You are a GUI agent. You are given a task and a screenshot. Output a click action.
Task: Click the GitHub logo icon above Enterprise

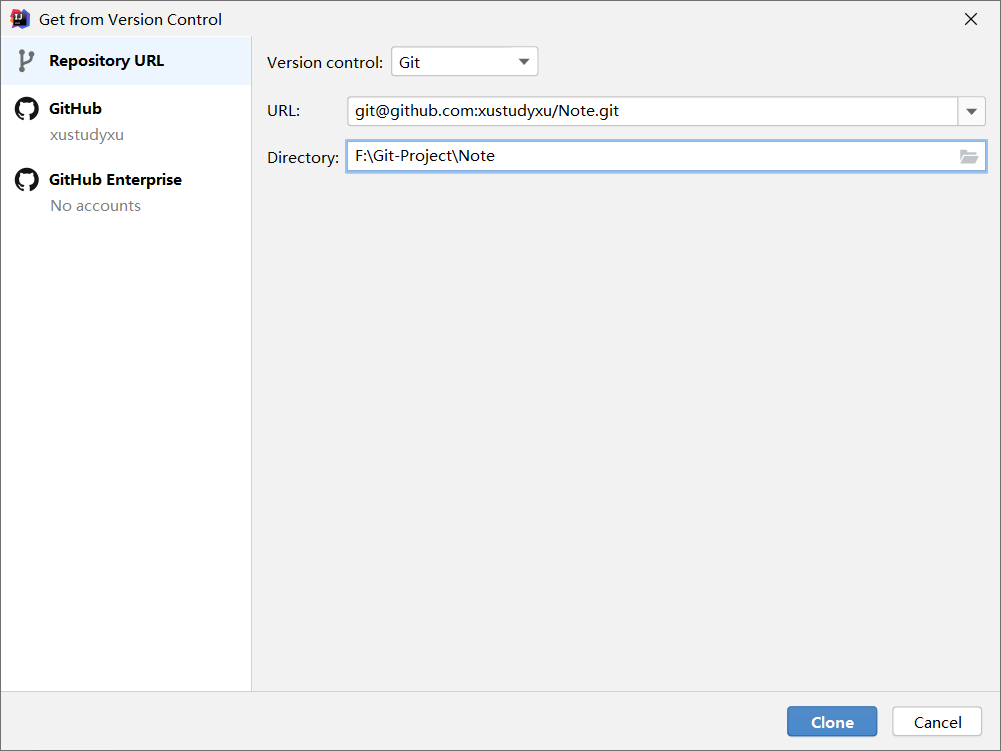[27, 109]
